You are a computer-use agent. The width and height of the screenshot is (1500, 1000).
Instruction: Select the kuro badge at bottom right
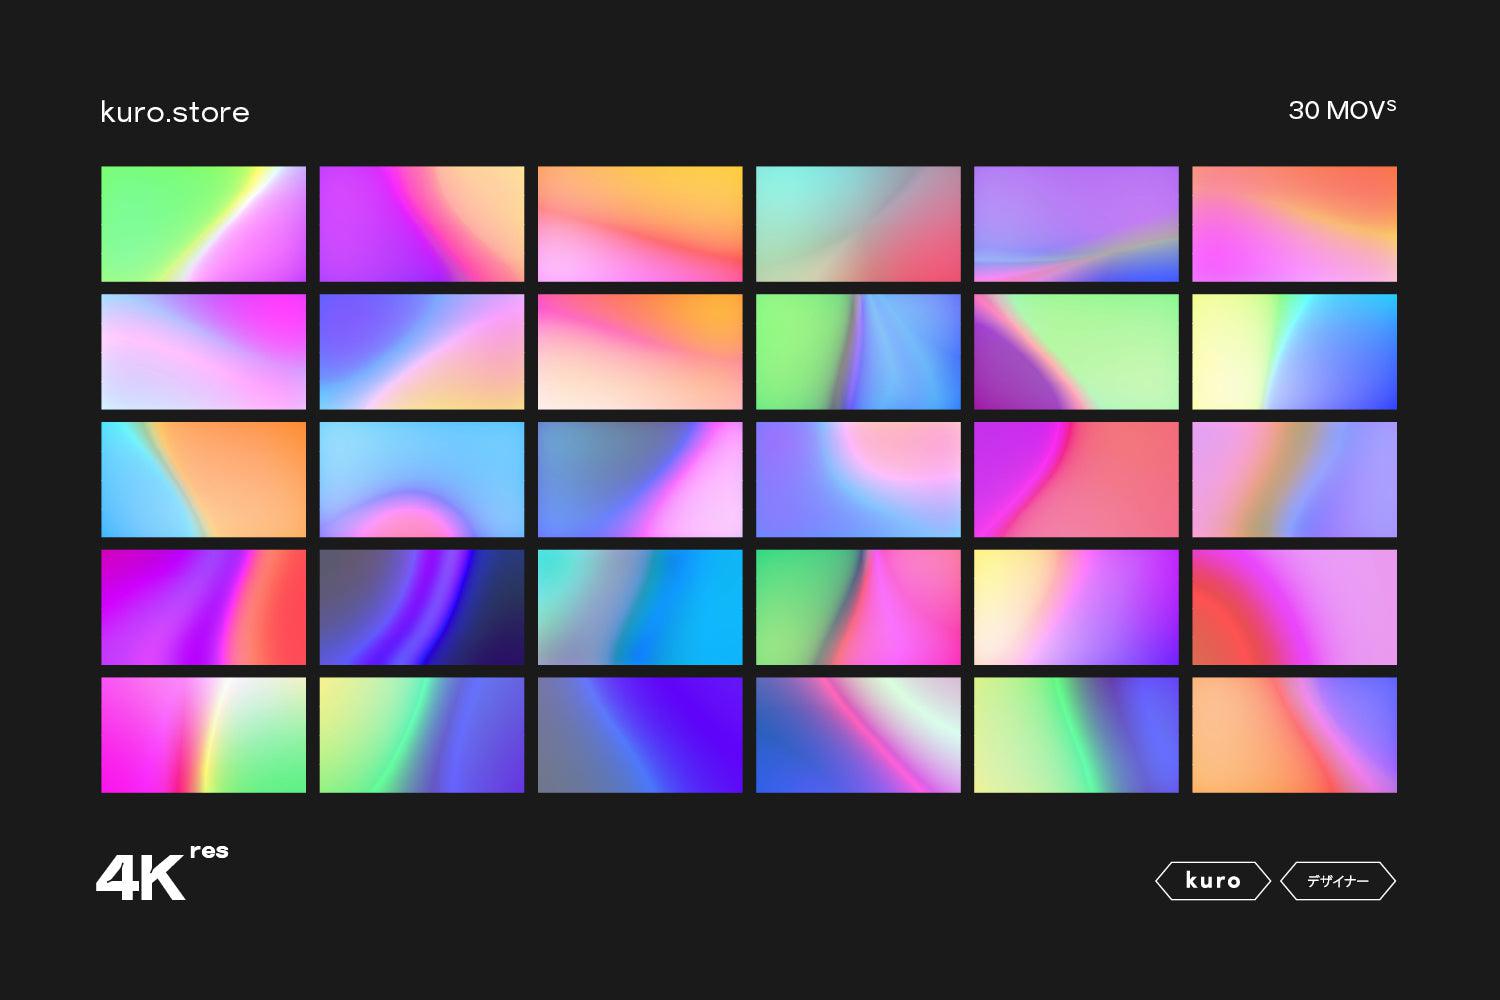coord(1212,881)
